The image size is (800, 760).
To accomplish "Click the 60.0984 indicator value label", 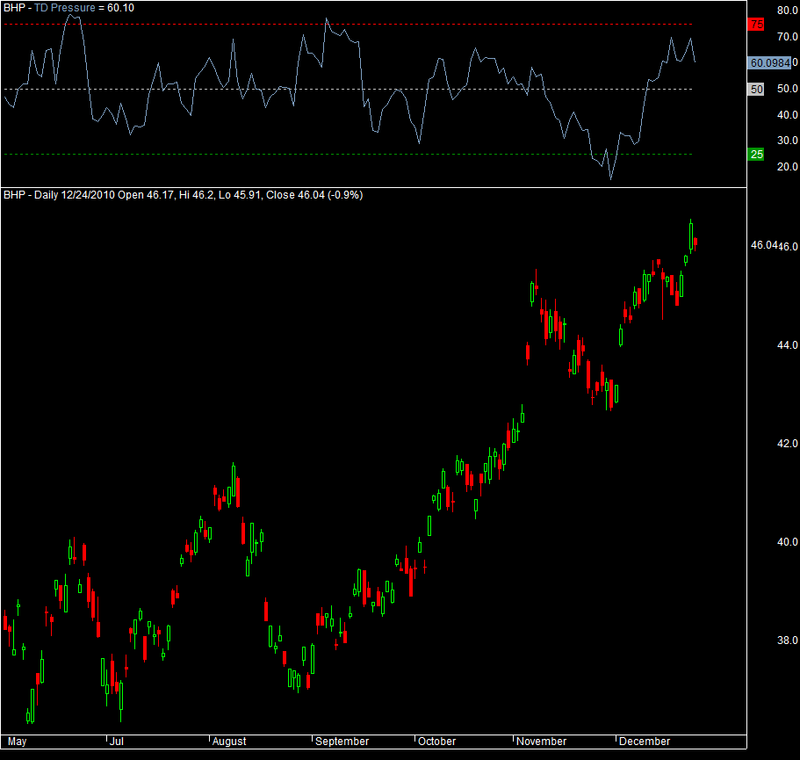I will [x=769, y=63].
